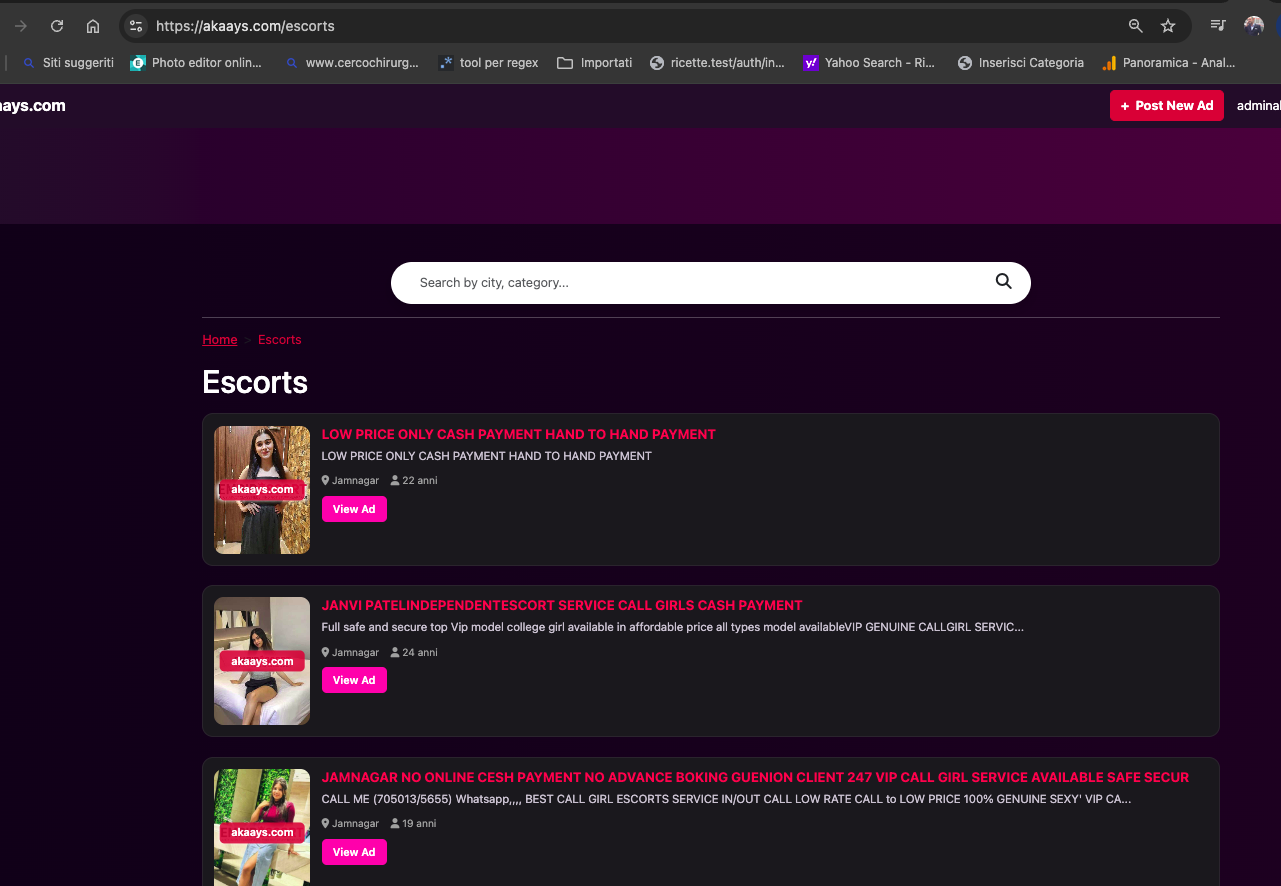The width and height of the screenshot is (1281, 886).
Task: Click the browser profile avatar icon
Action: point(1253,26)
